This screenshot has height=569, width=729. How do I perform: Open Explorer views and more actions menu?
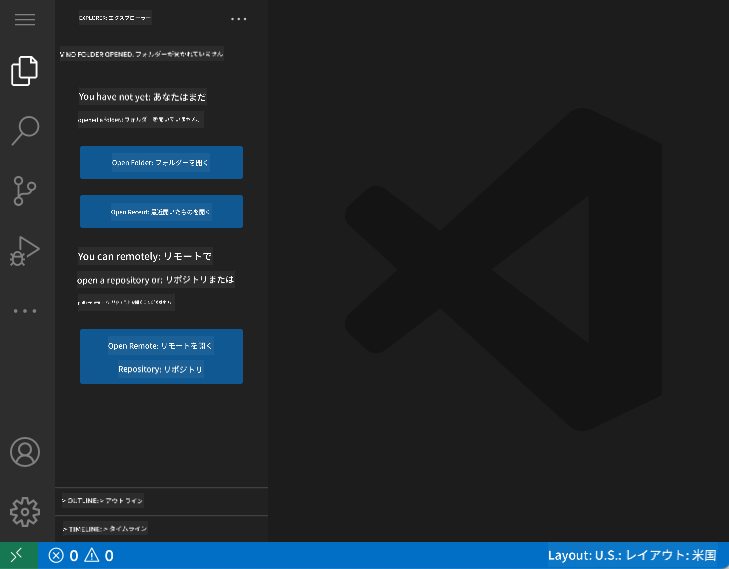238,18
